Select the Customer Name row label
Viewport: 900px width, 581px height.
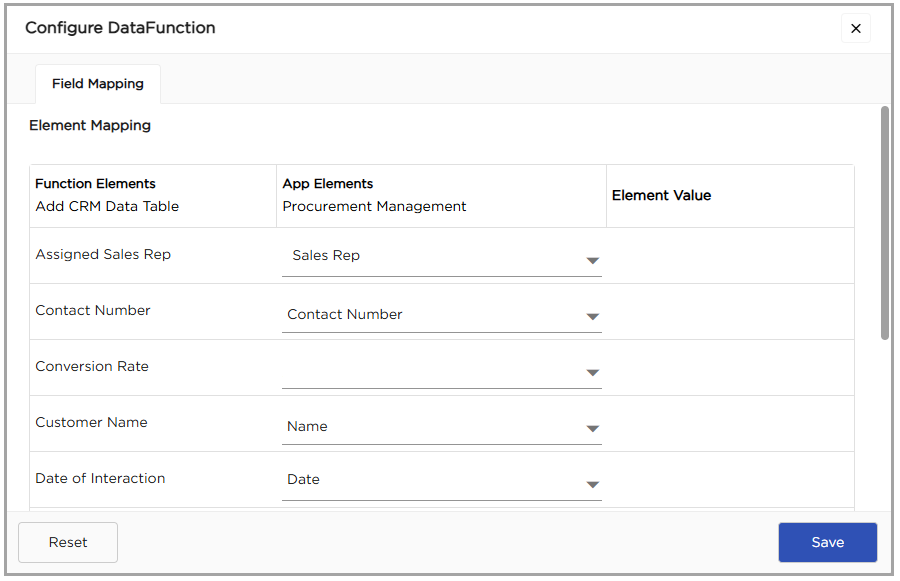(91, 423)
